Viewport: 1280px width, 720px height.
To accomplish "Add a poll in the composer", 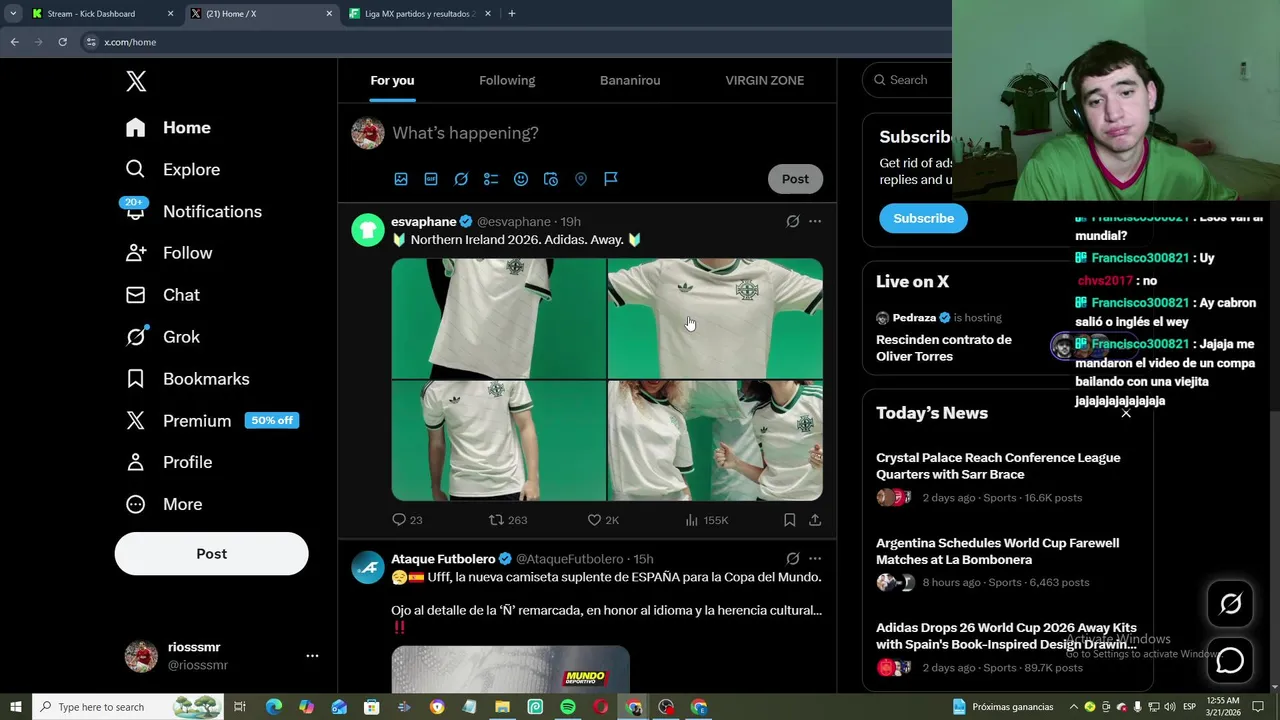I will point(491,179).
